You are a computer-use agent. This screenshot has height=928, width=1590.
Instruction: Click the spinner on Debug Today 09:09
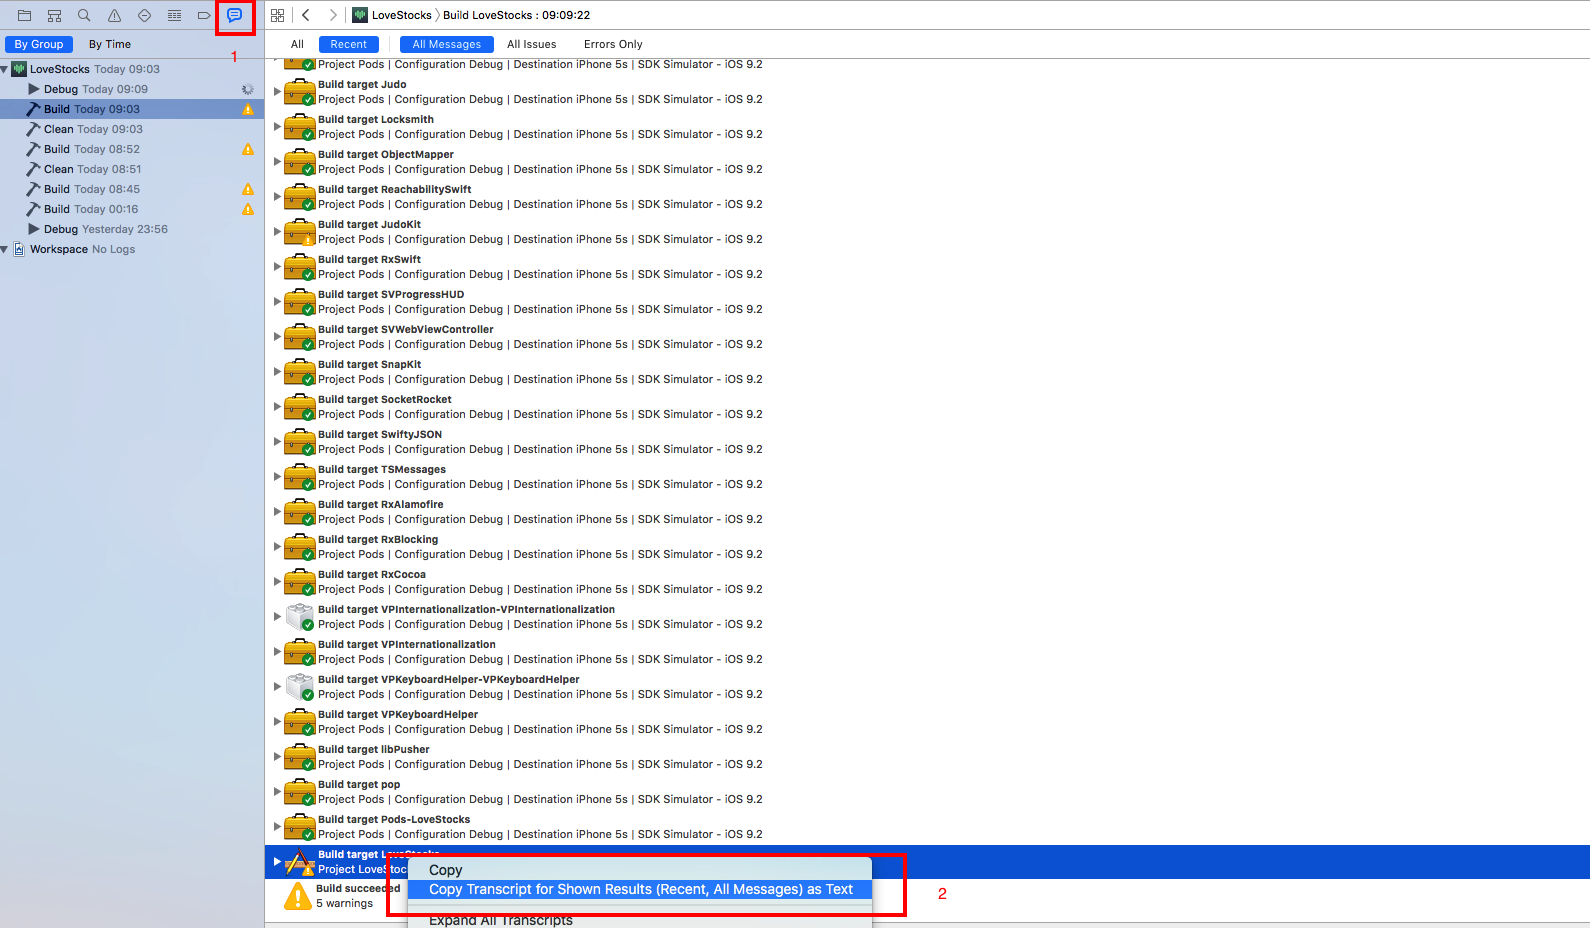point(248,89)
